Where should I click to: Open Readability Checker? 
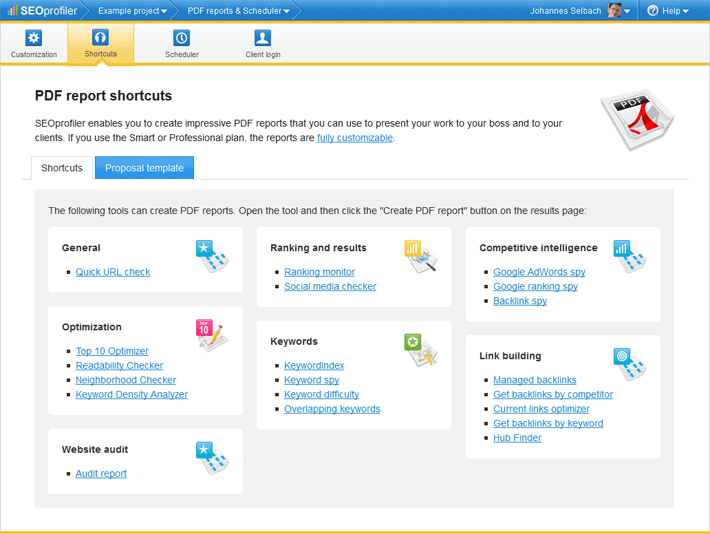pyautogui.click(x=120, y=366)
